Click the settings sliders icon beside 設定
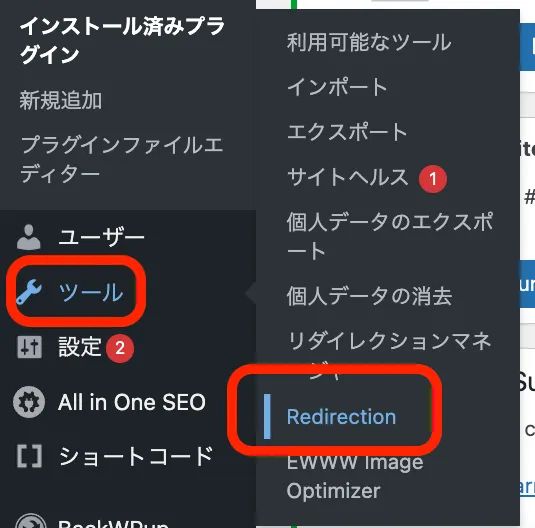This screenshot has width=535, height=528. 30,347
